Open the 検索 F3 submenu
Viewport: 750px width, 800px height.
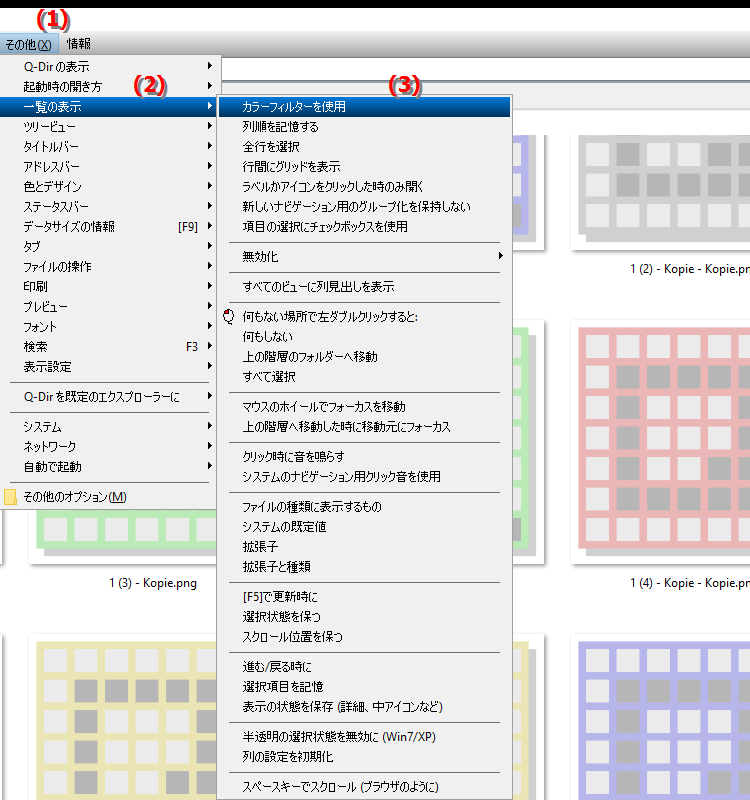pos(110,346)
